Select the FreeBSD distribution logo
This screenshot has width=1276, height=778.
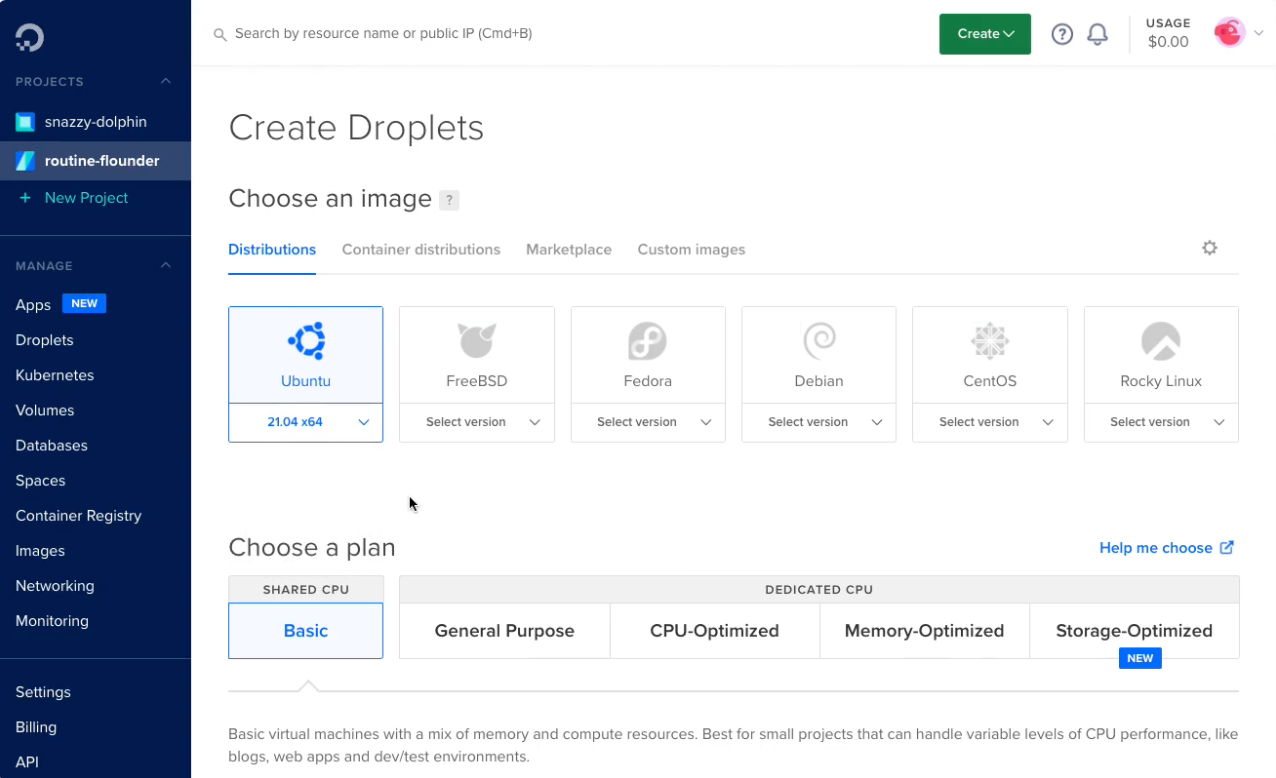tap(477, 341)
